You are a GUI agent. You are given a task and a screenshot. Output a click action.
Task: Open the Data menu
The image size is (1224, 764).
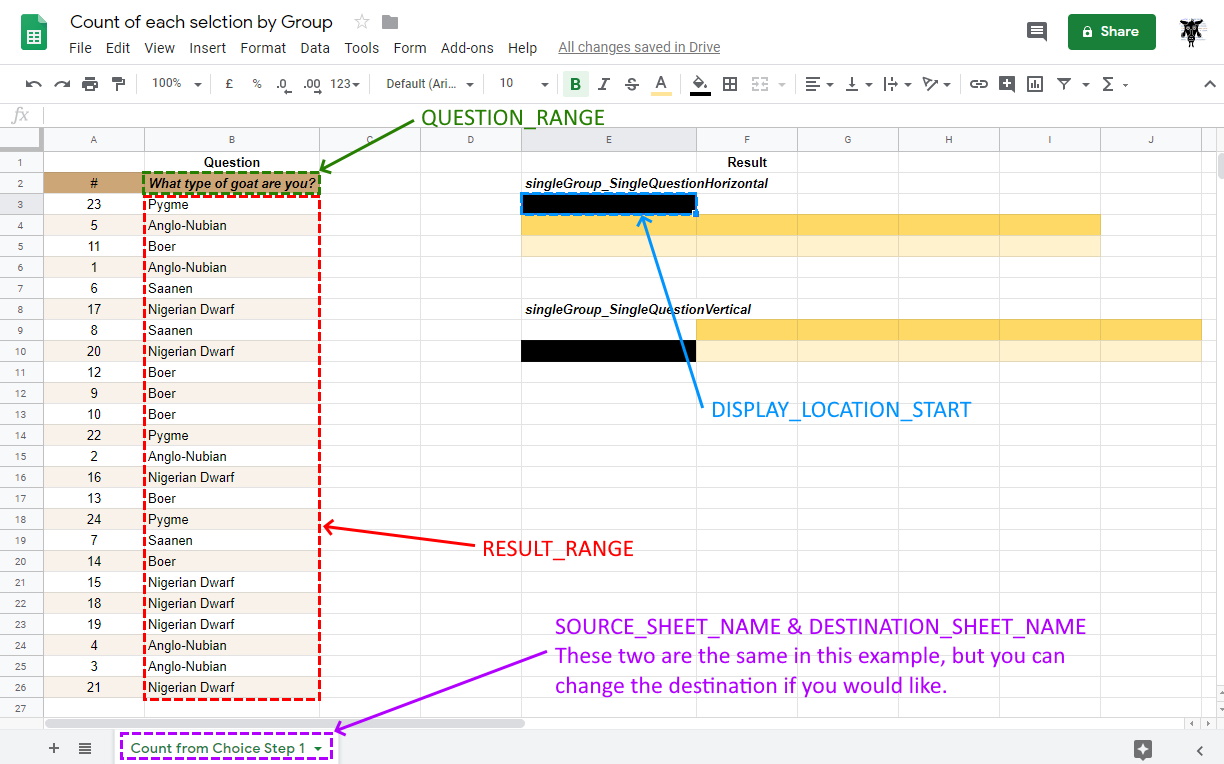315,48
